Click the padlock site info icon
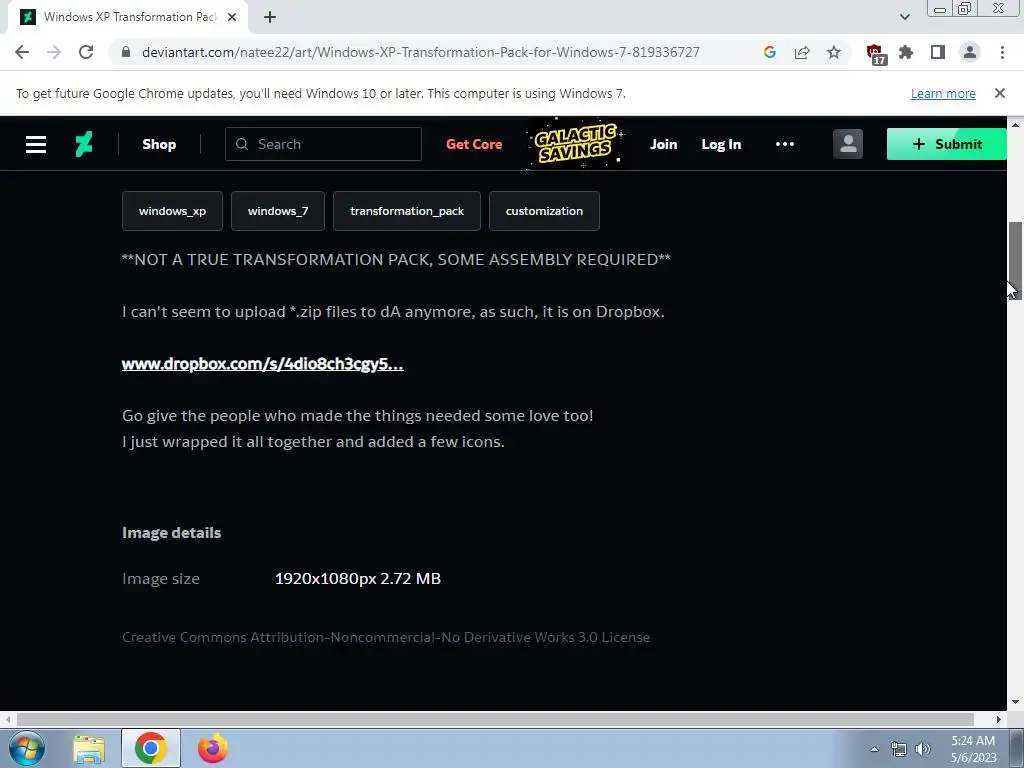Screen dimensions: 1024x768 point(126,52)
